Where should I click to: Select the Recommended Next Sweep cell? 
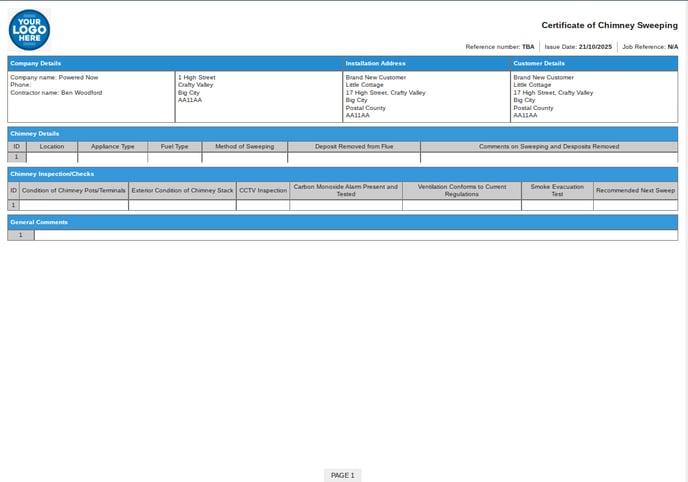click(635, 205)
